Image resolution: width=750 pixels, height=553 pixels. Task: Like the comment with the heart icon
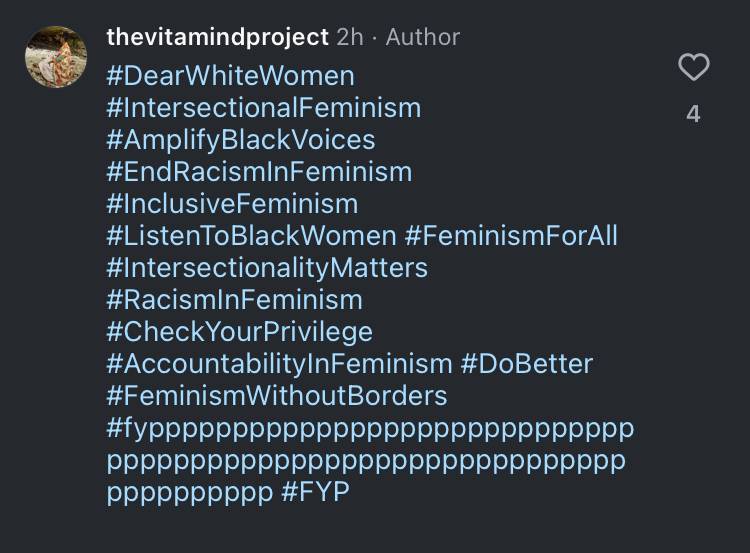click(694, 67)
